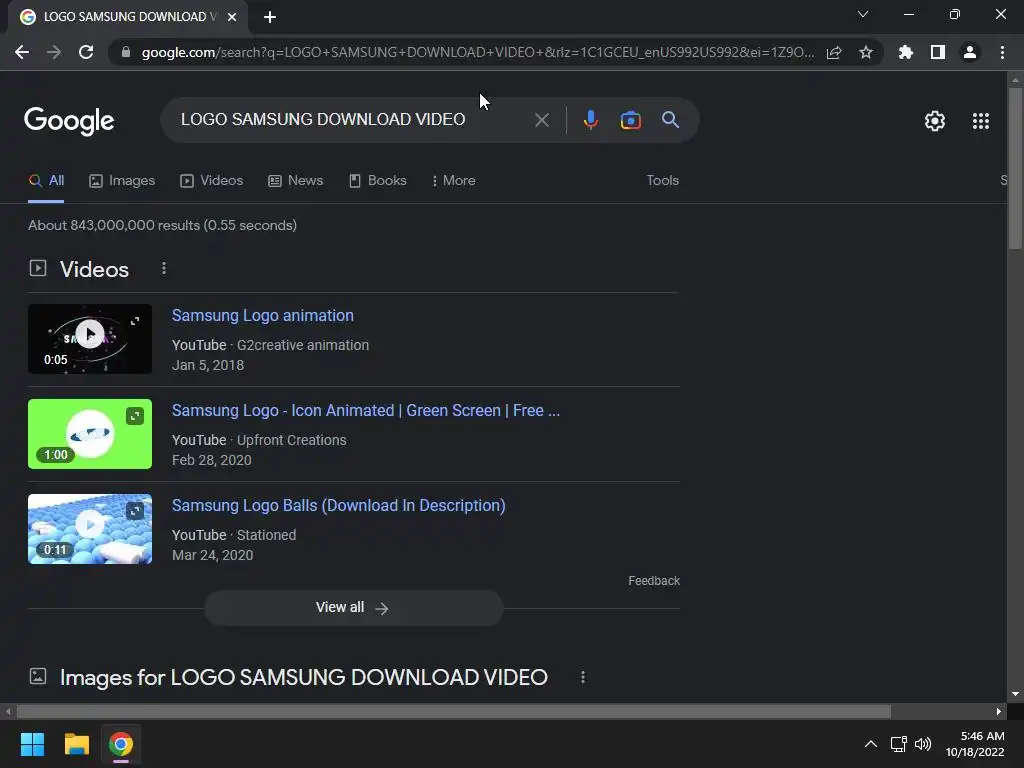Submit the search with the magnifier icon
Screen dimensions: 1024x768
(671, 120)
